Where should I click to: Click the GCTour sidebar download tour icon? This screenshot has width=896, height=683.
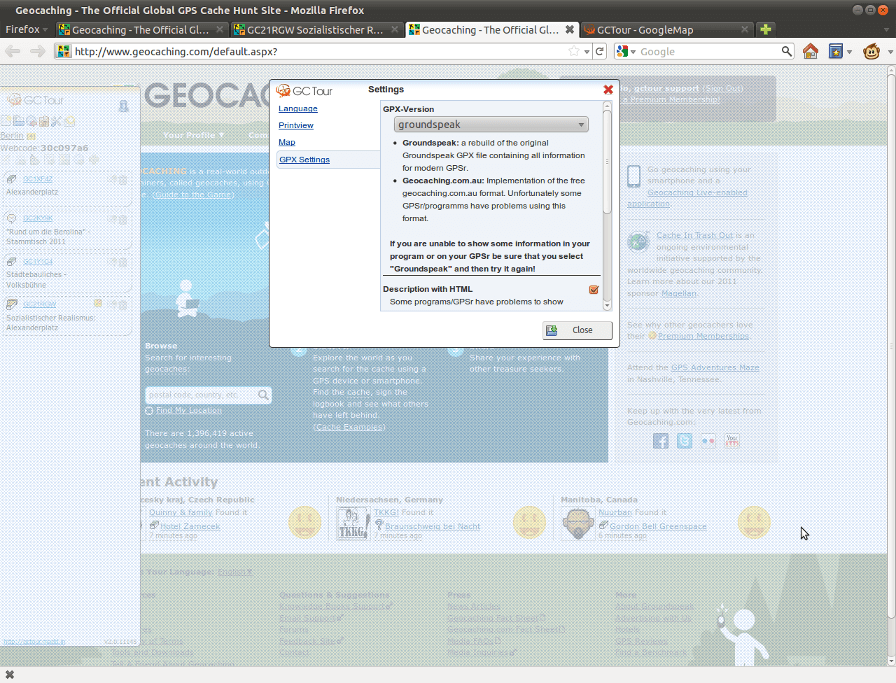click(x=32, y=121)
